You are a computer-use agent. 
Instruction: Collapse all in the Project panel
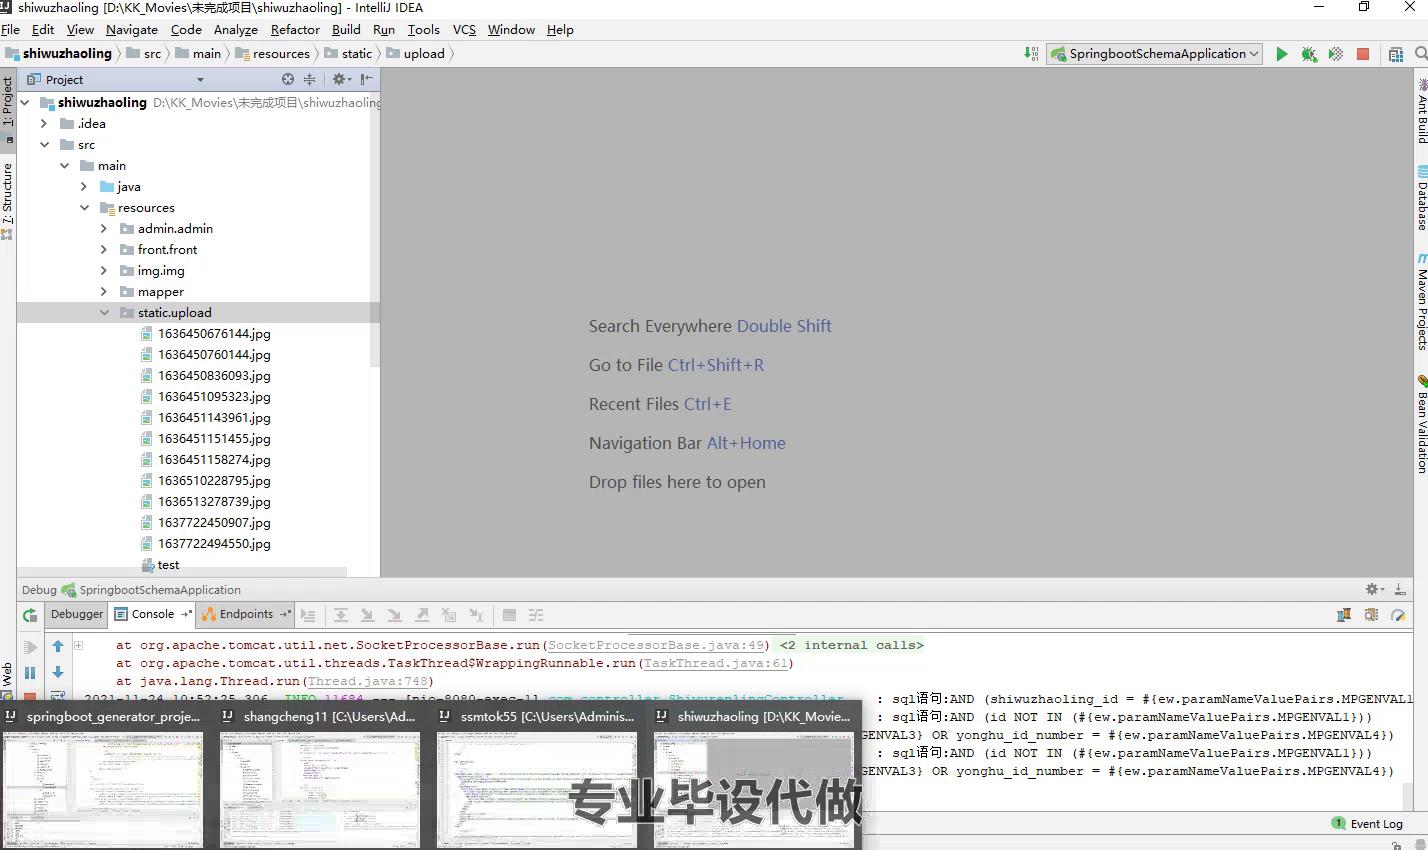(x=309, y=79)
